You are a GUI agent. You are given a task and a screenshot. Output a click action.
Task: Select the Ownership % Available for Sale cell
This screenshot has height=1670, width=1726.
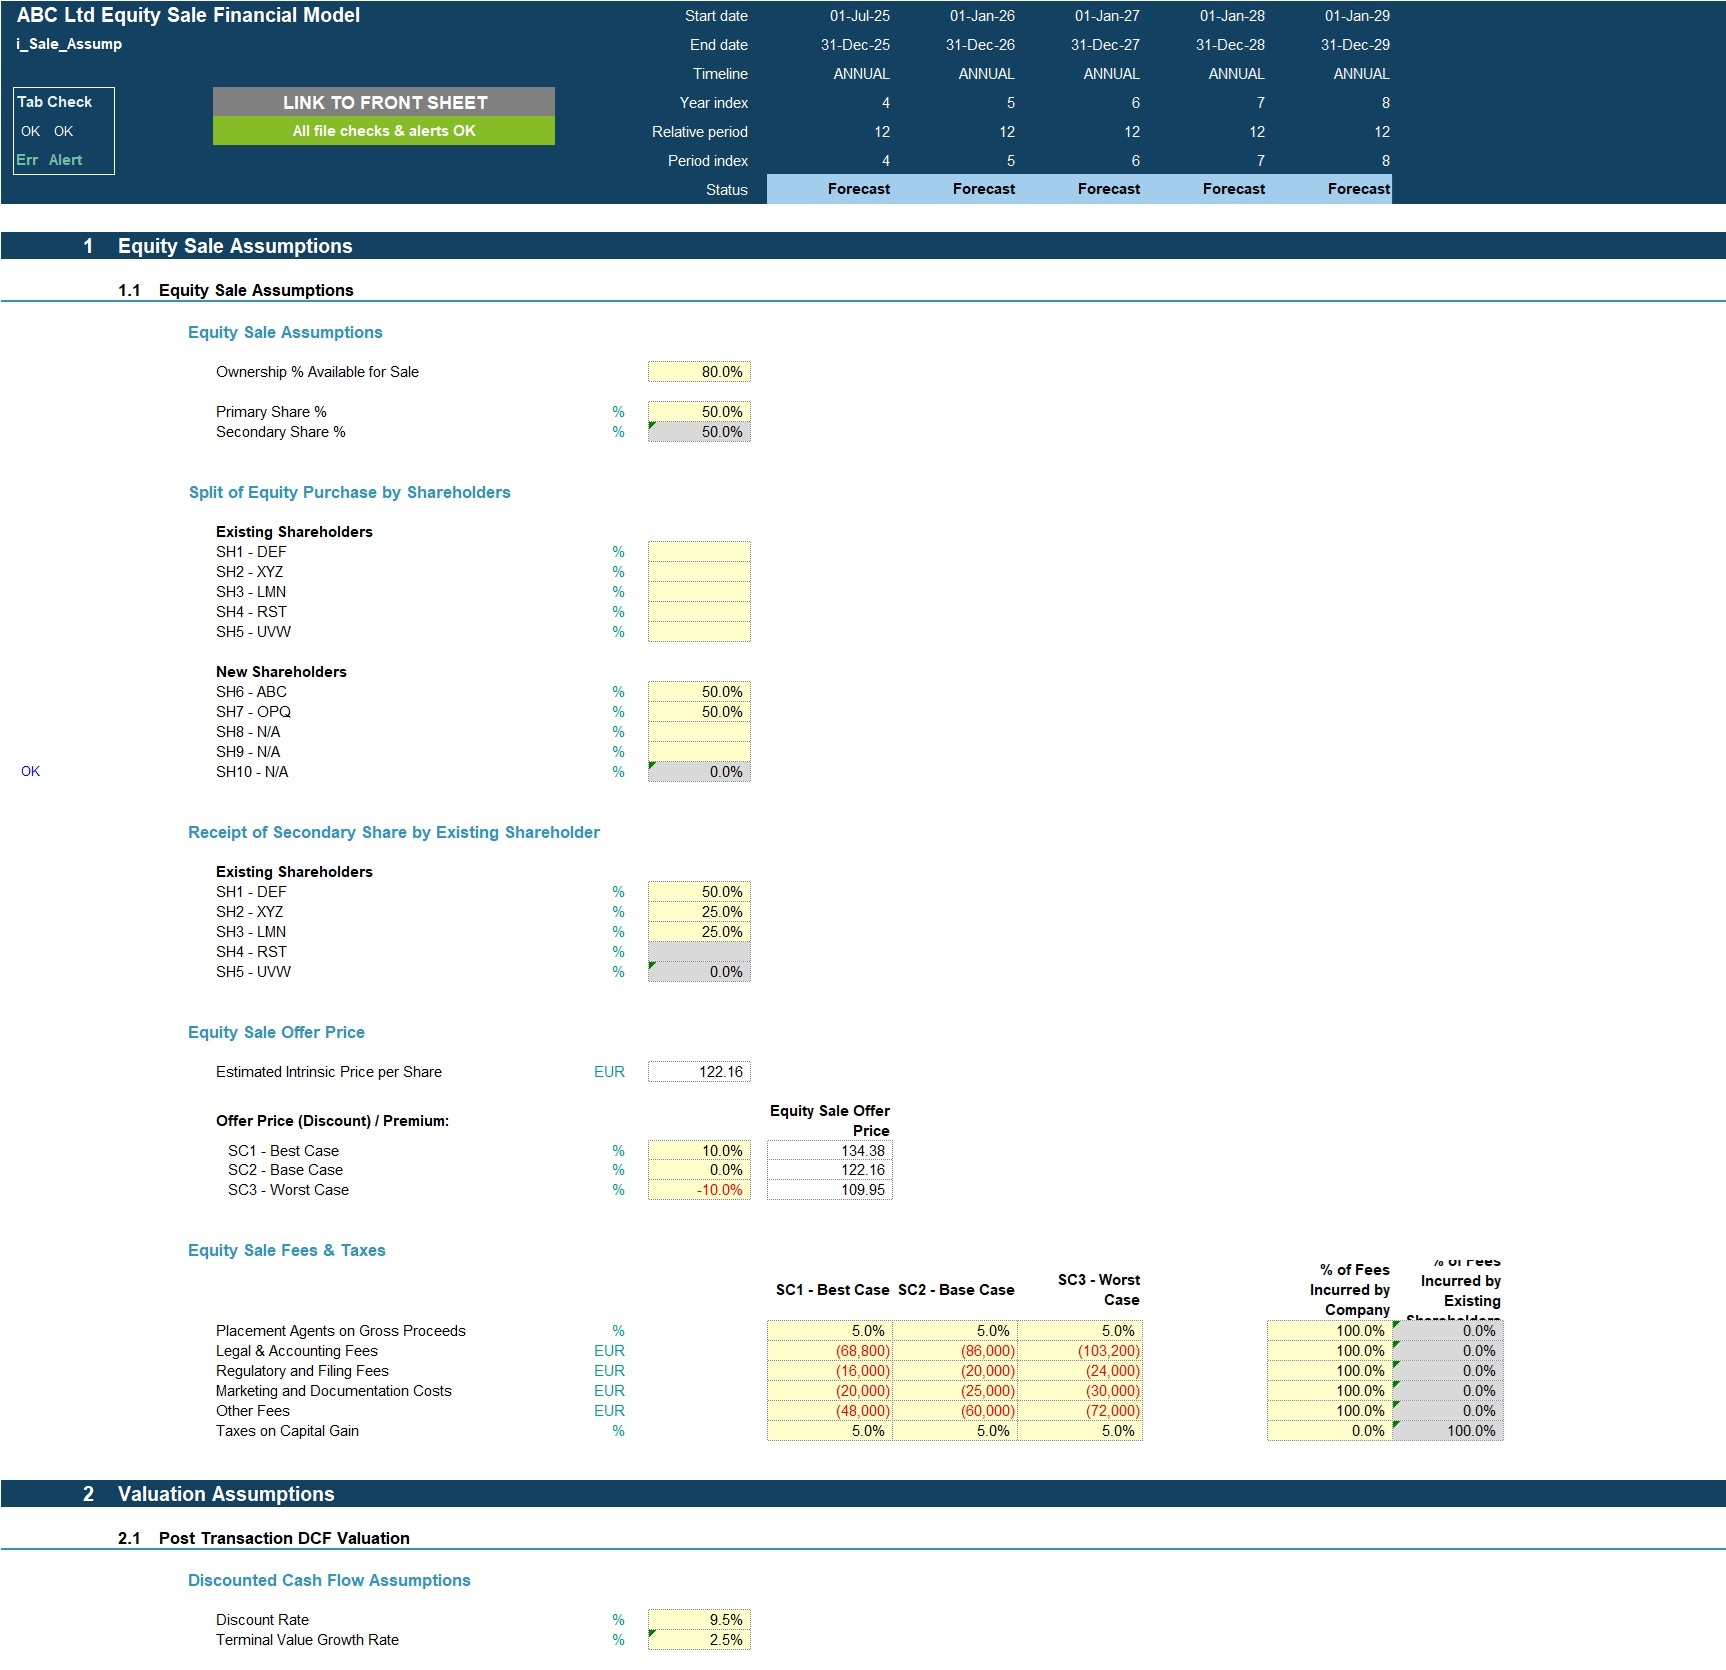[x=698, y=371]
